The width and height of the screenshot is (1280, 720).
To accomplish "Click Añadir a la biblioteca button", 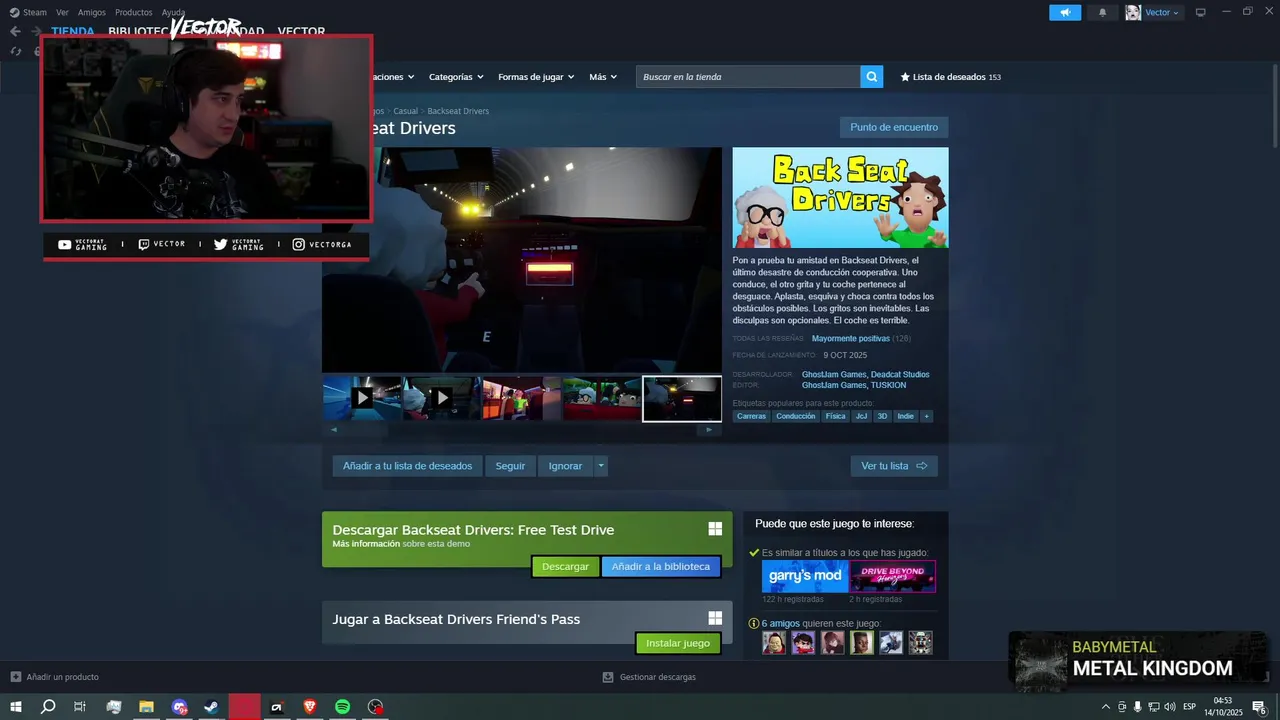I will coord(661,567).
